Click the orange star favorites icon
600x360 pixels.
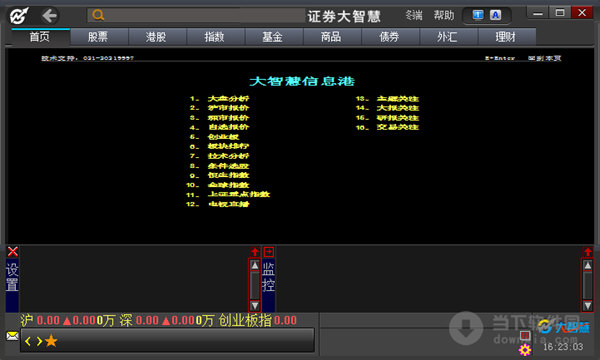51,340
